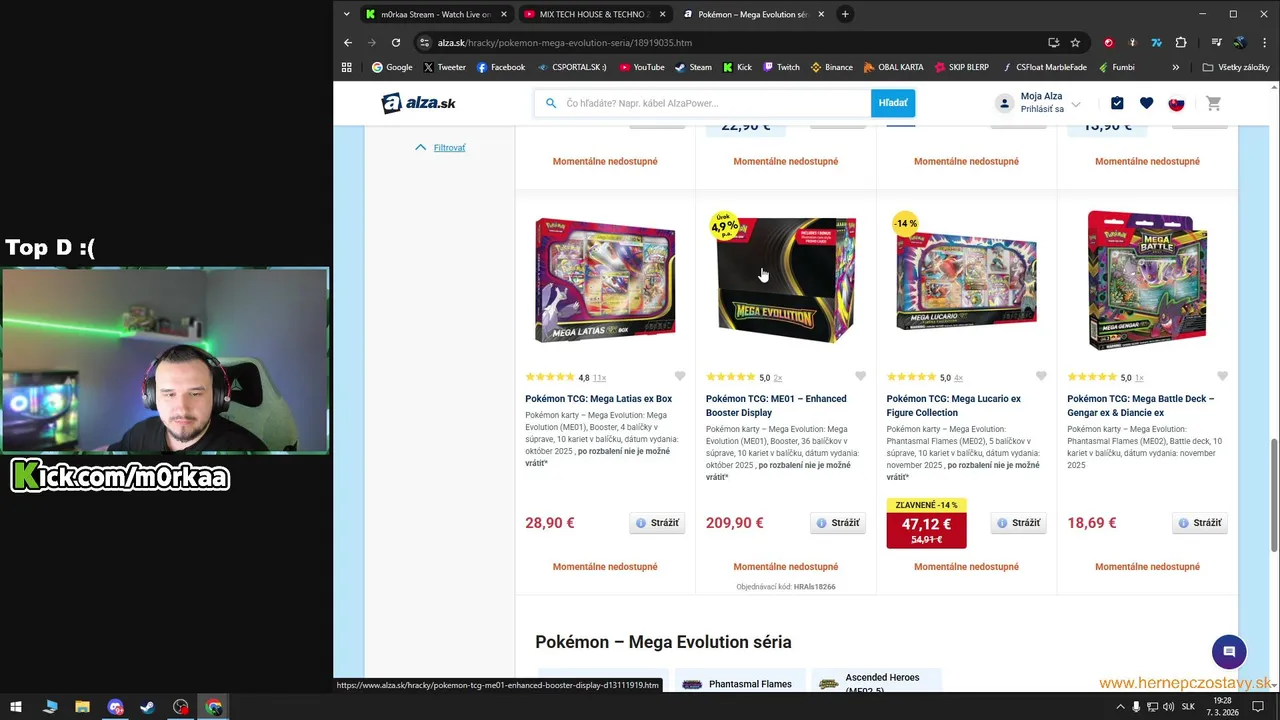
Task: Open the Chrome apps grid icon in bookmarks bar
Action: (347, 67)
